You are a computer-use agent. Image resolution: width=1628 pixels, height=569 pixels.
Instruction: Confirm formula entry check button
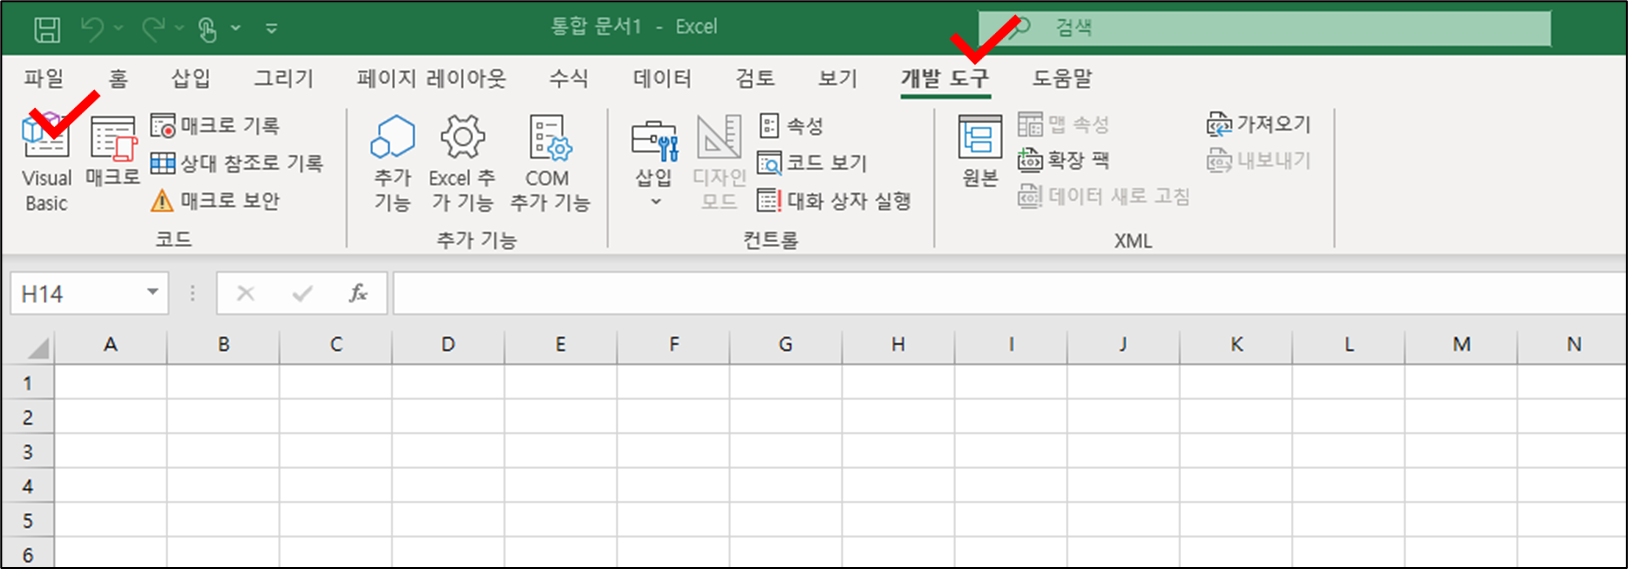point(302,293)
